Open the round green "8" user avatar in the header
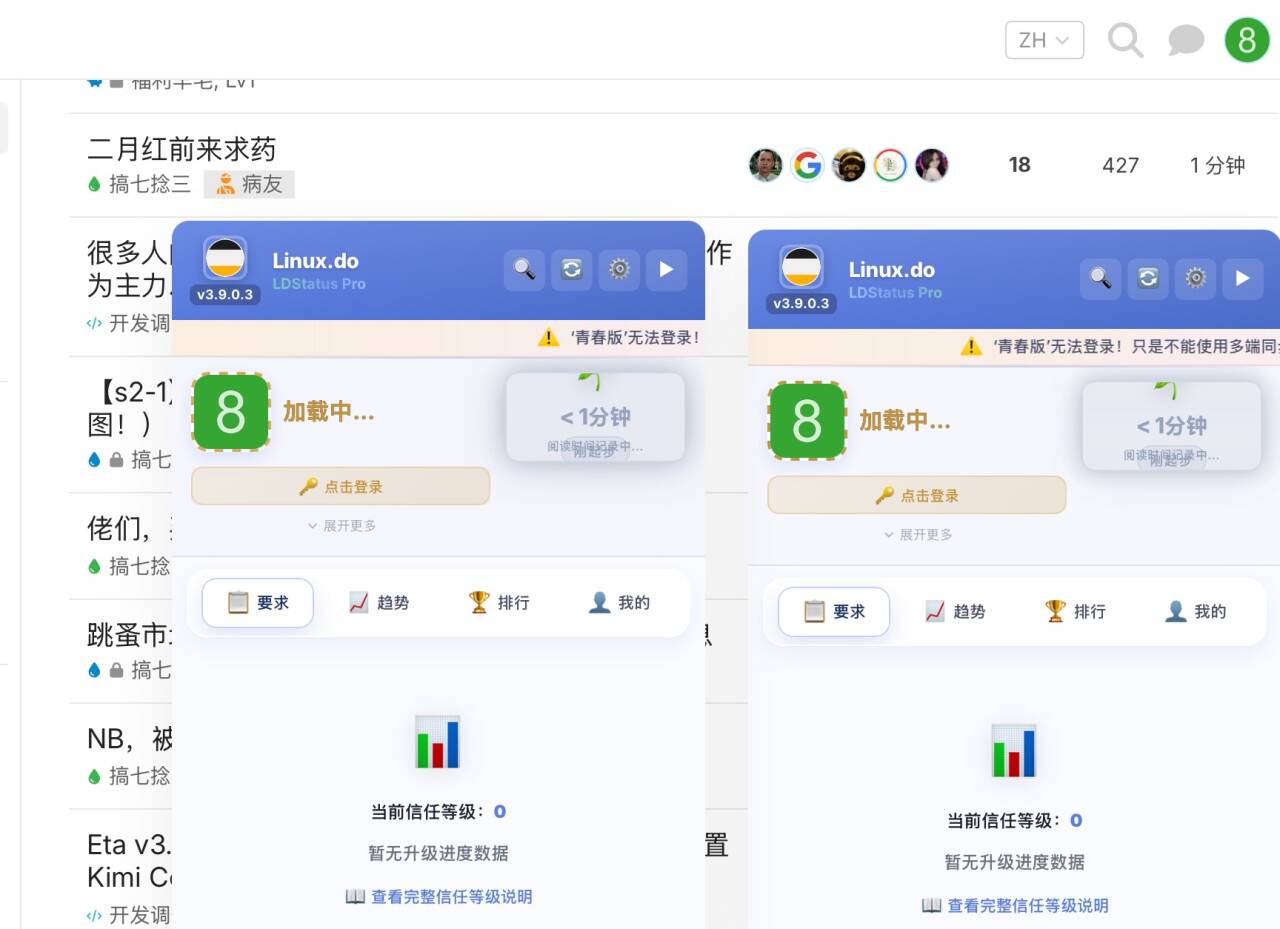 pyautogui.click(x=1247, y=40)
